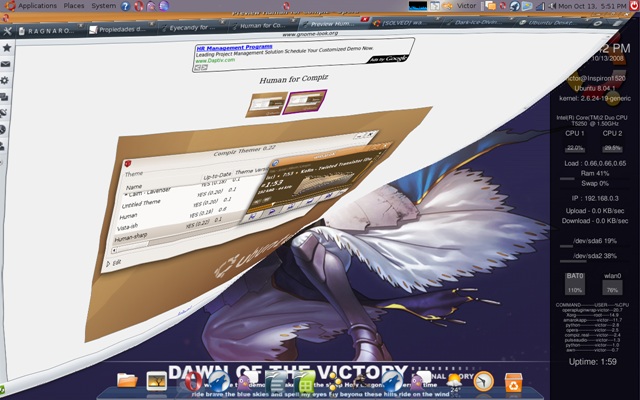Open the orange trash icon in dock
Image resolution: width=640 pixels, height=400 pixels.
(513, 382)
